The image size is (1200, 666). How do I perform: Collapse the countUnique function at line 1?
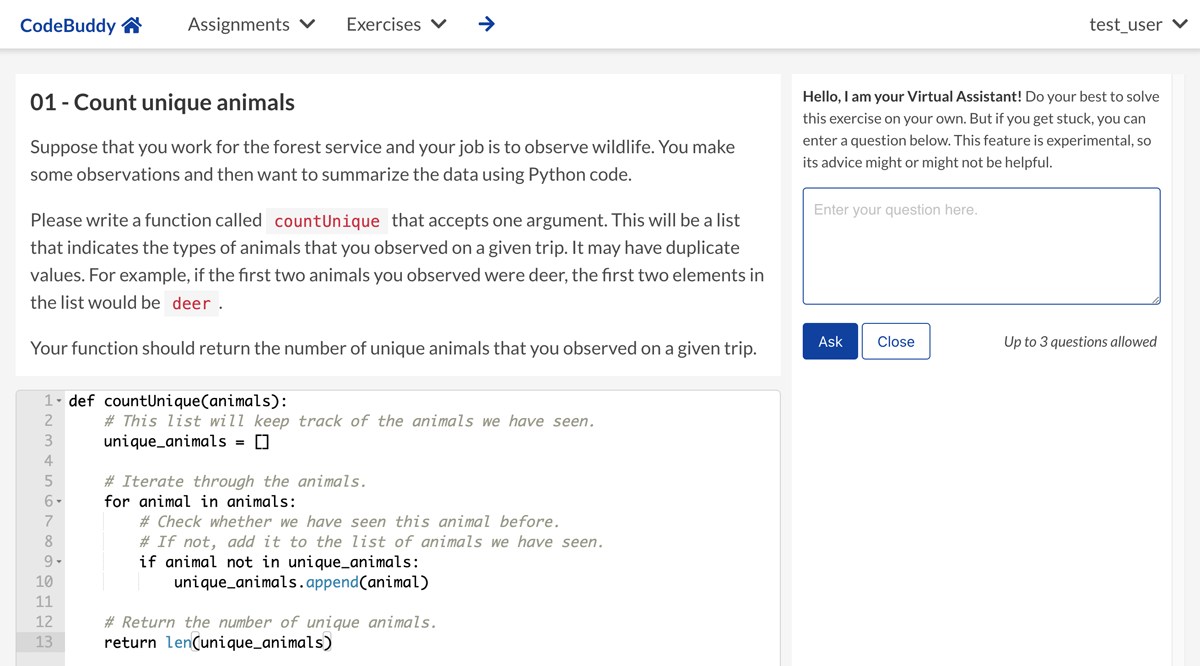(x=59, y=402)
